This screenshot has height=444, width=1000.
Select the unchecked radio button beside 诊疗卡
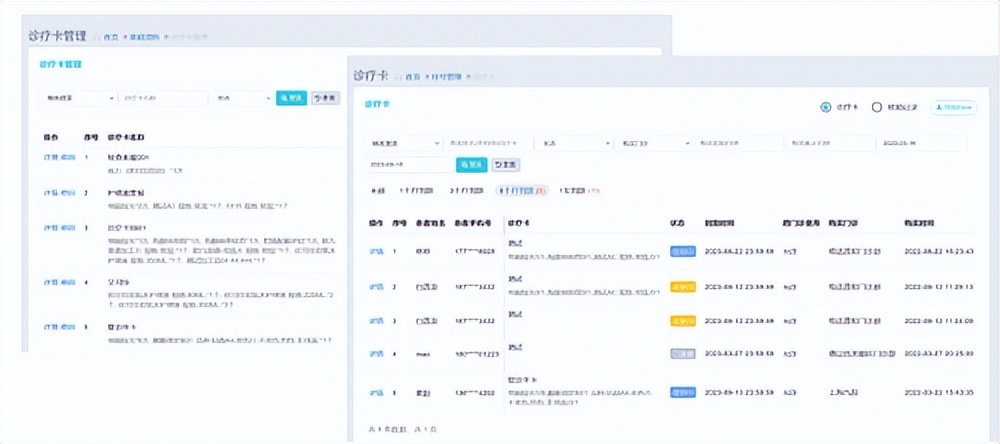876,108
